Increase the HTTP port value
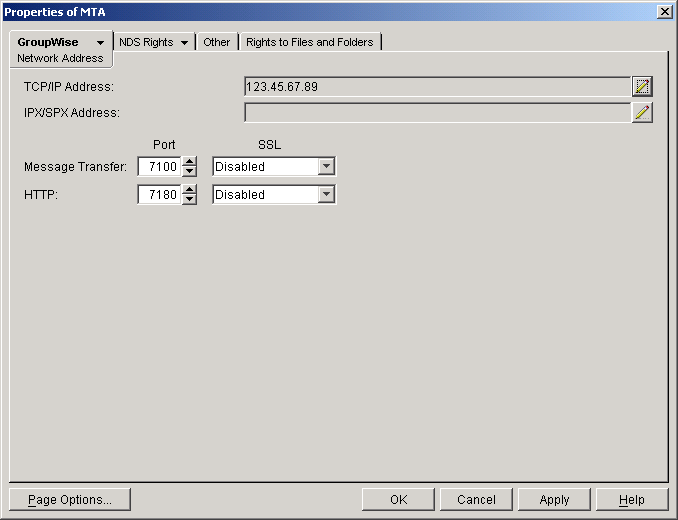Viewport: 678px width, 520px height. coord(189,190)
